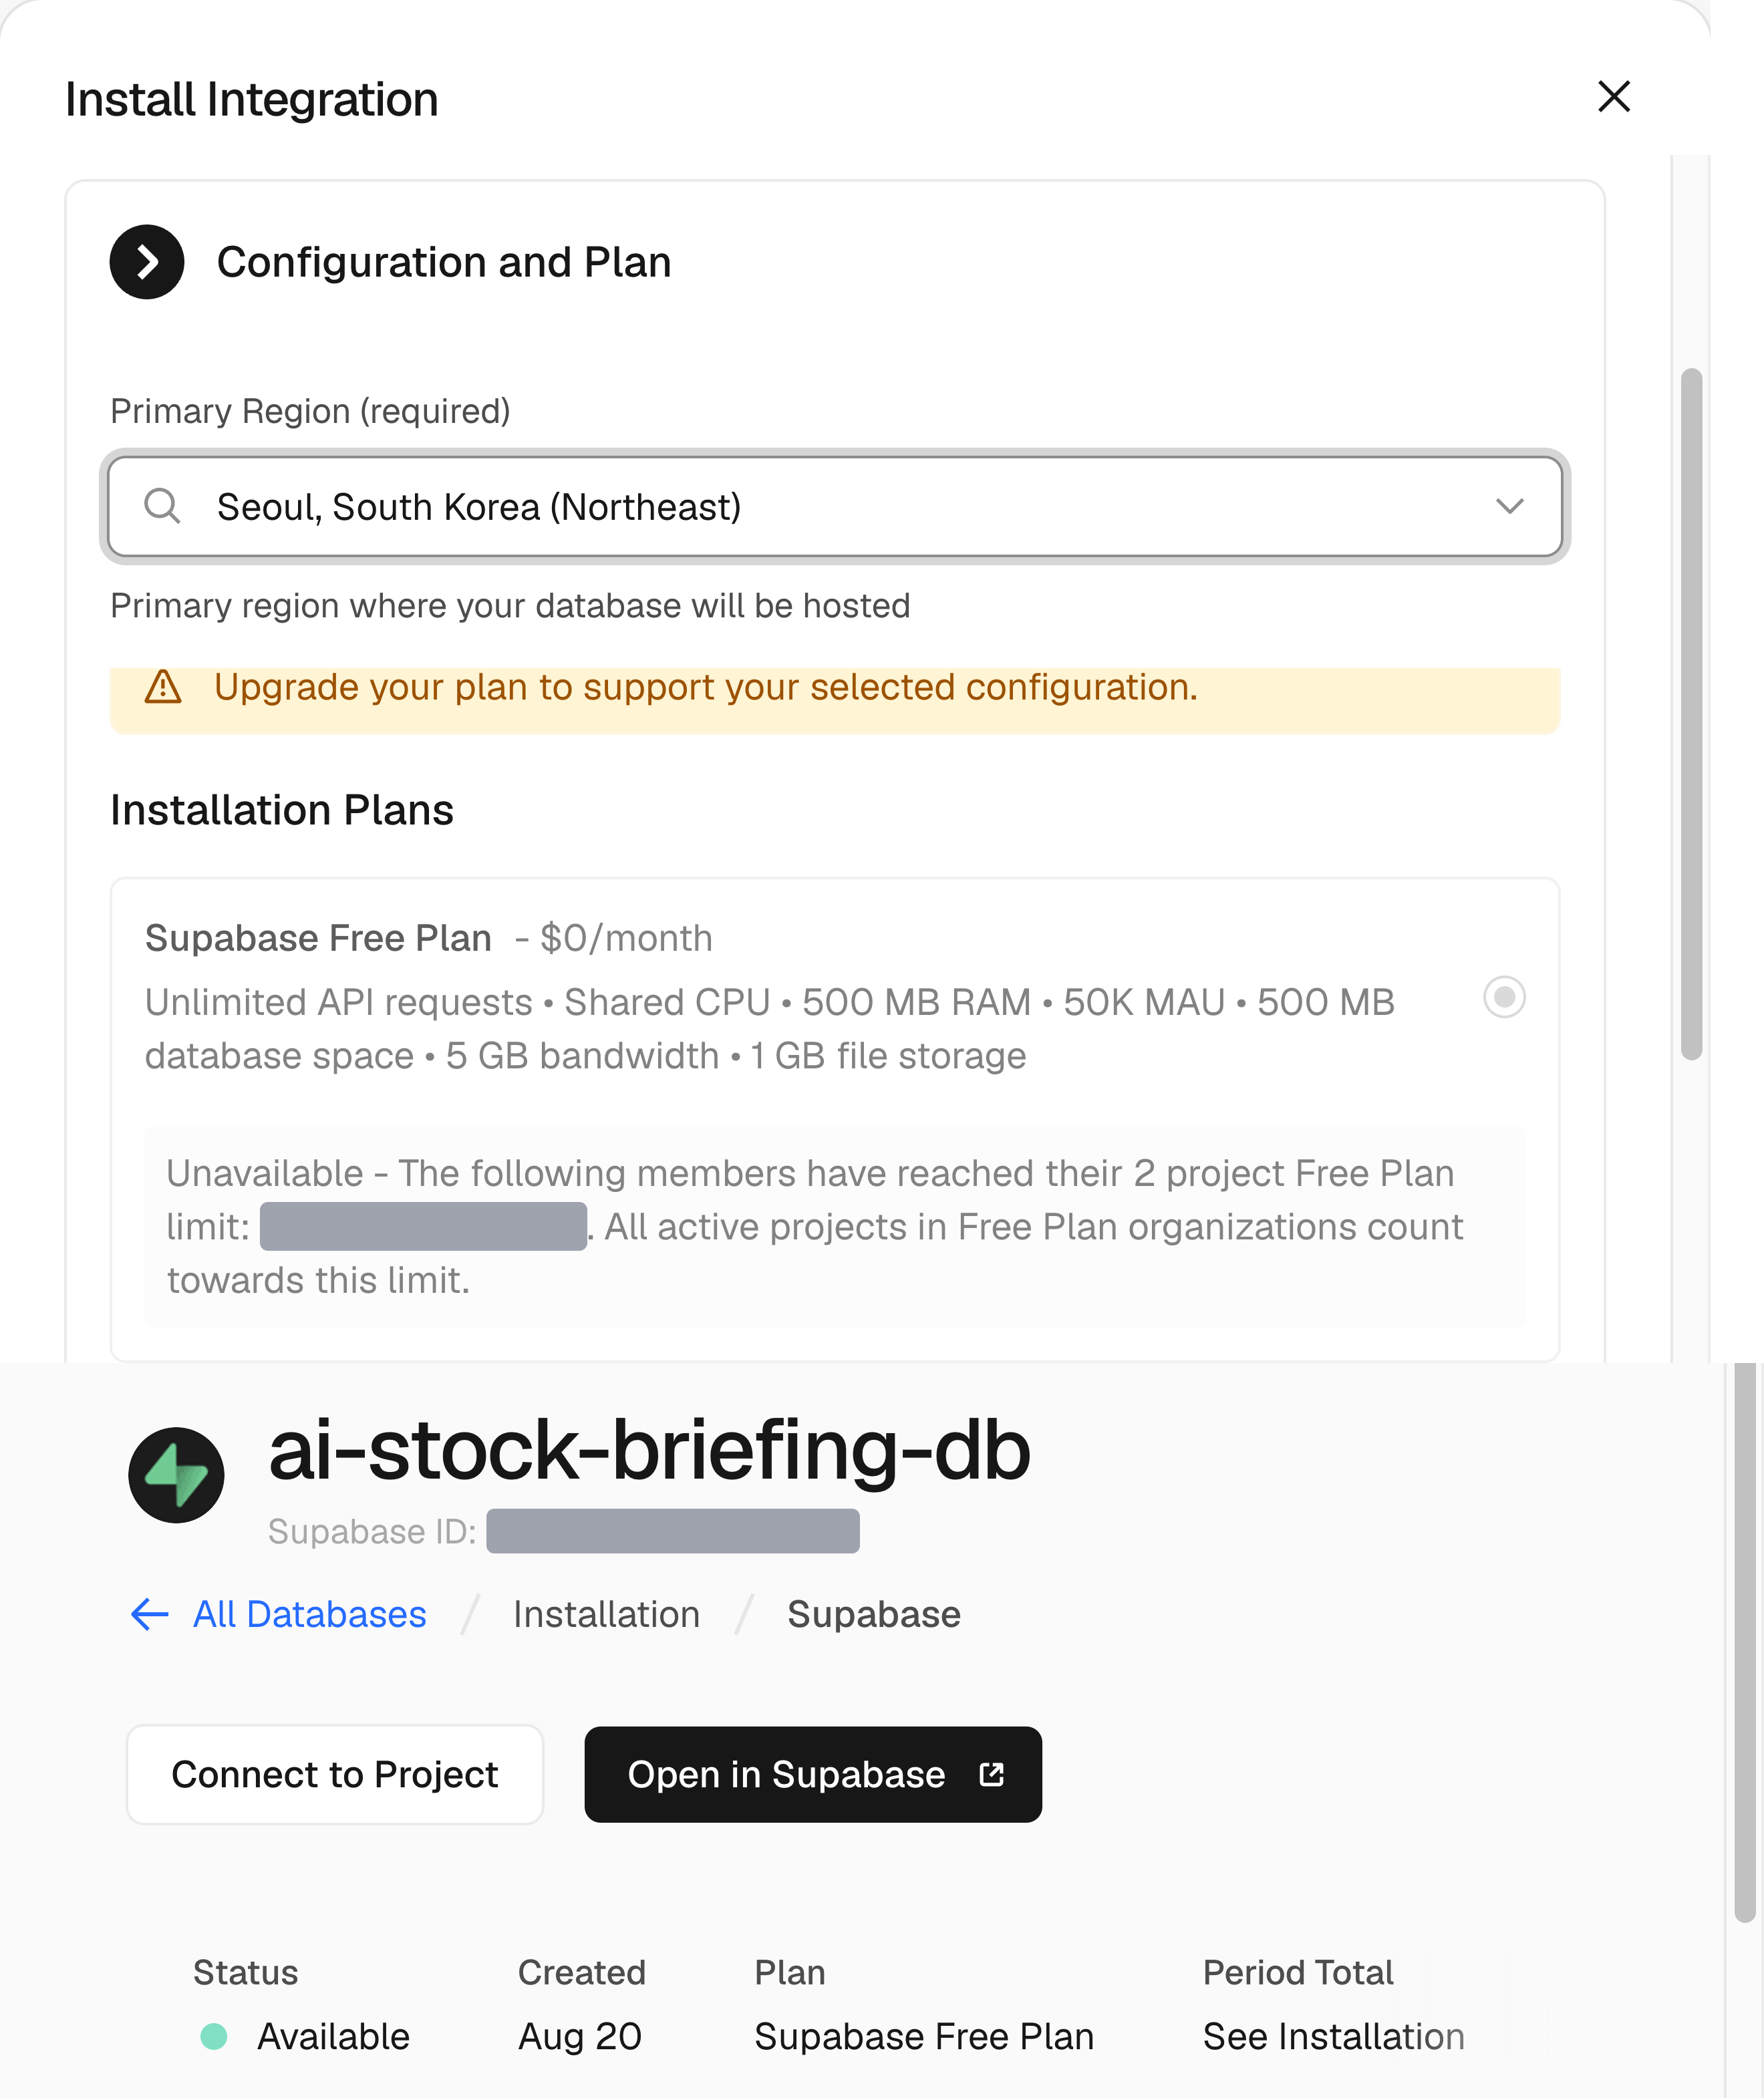The image size is (1764, 2098).
Task: Click Open in Supabase button
Action: [x=813, y=1774]
